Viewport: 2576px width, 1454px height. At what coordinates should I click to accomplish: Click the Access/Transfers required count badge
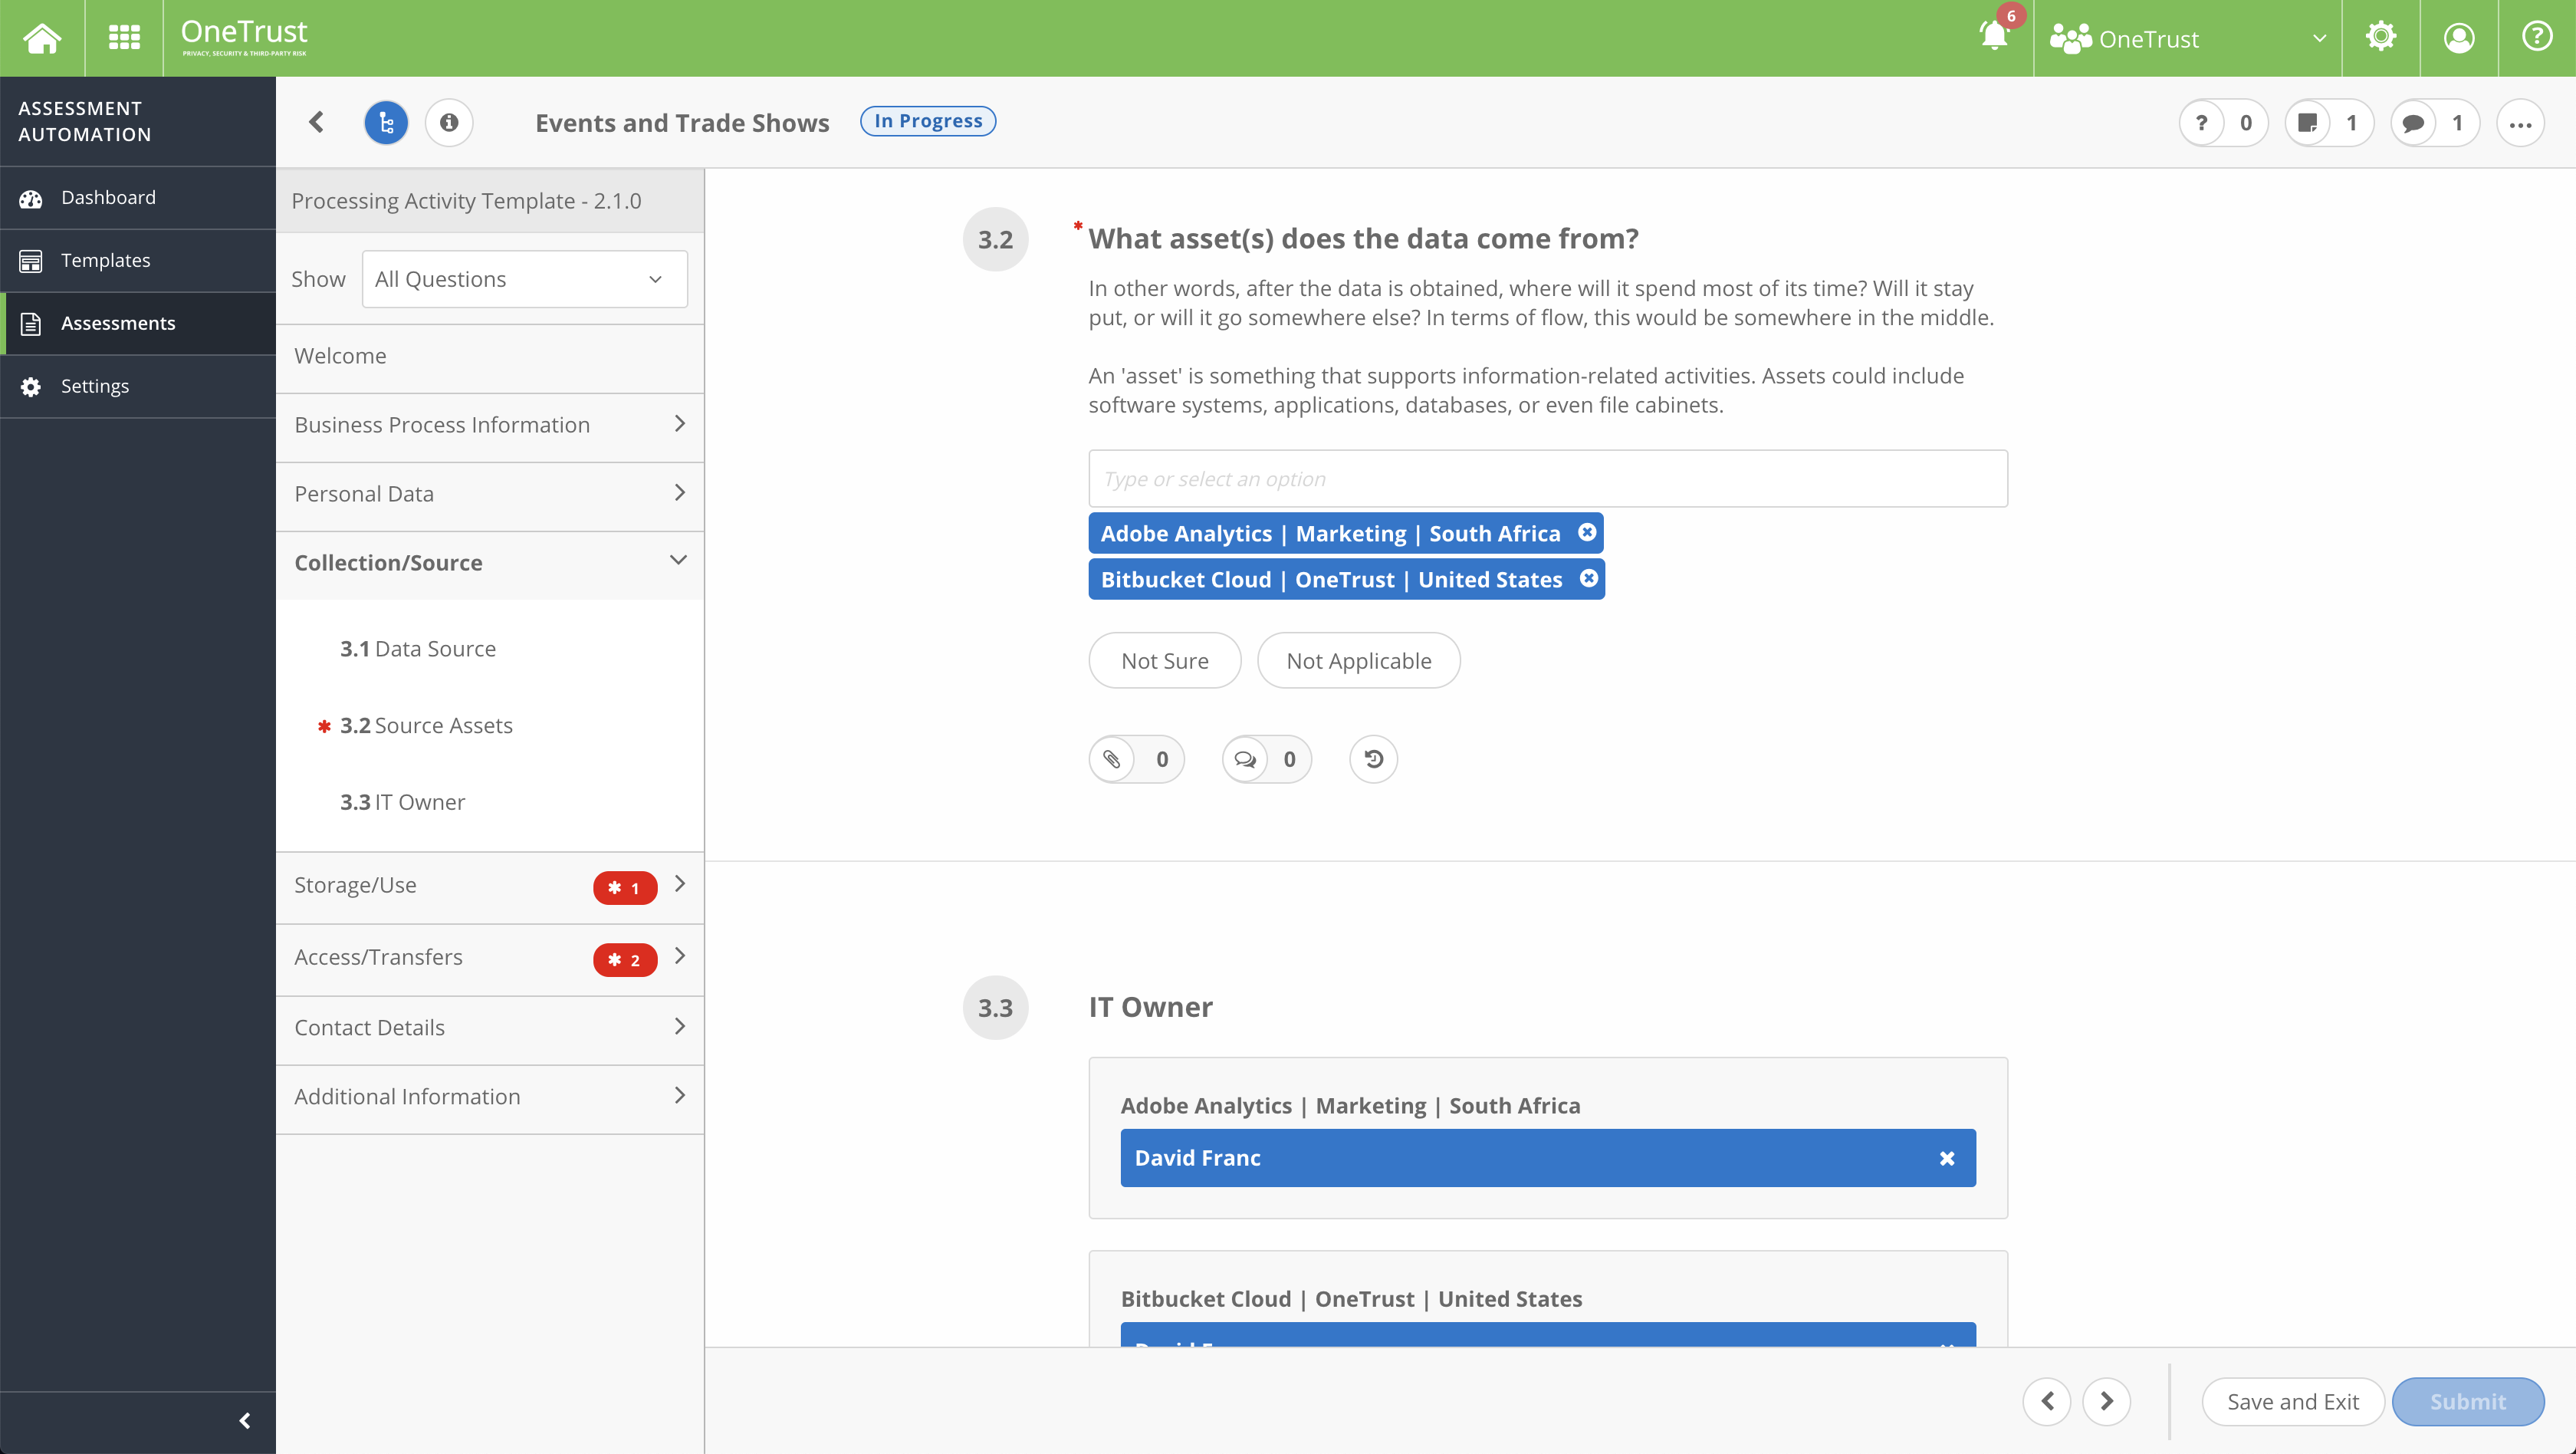[x=625, y=960]
